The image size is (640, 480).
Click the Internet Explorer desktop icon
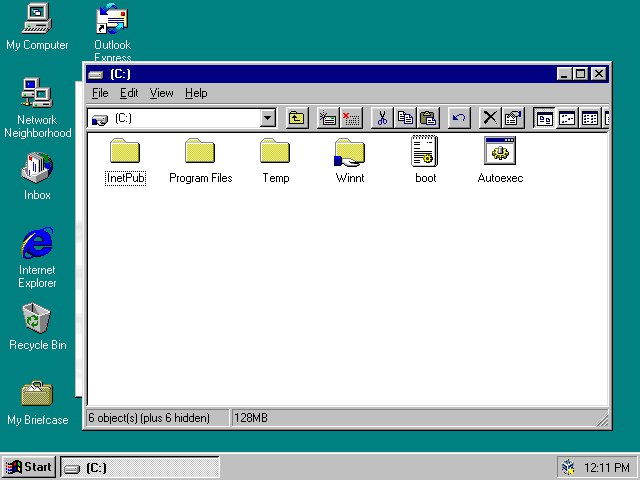[37, 258]
